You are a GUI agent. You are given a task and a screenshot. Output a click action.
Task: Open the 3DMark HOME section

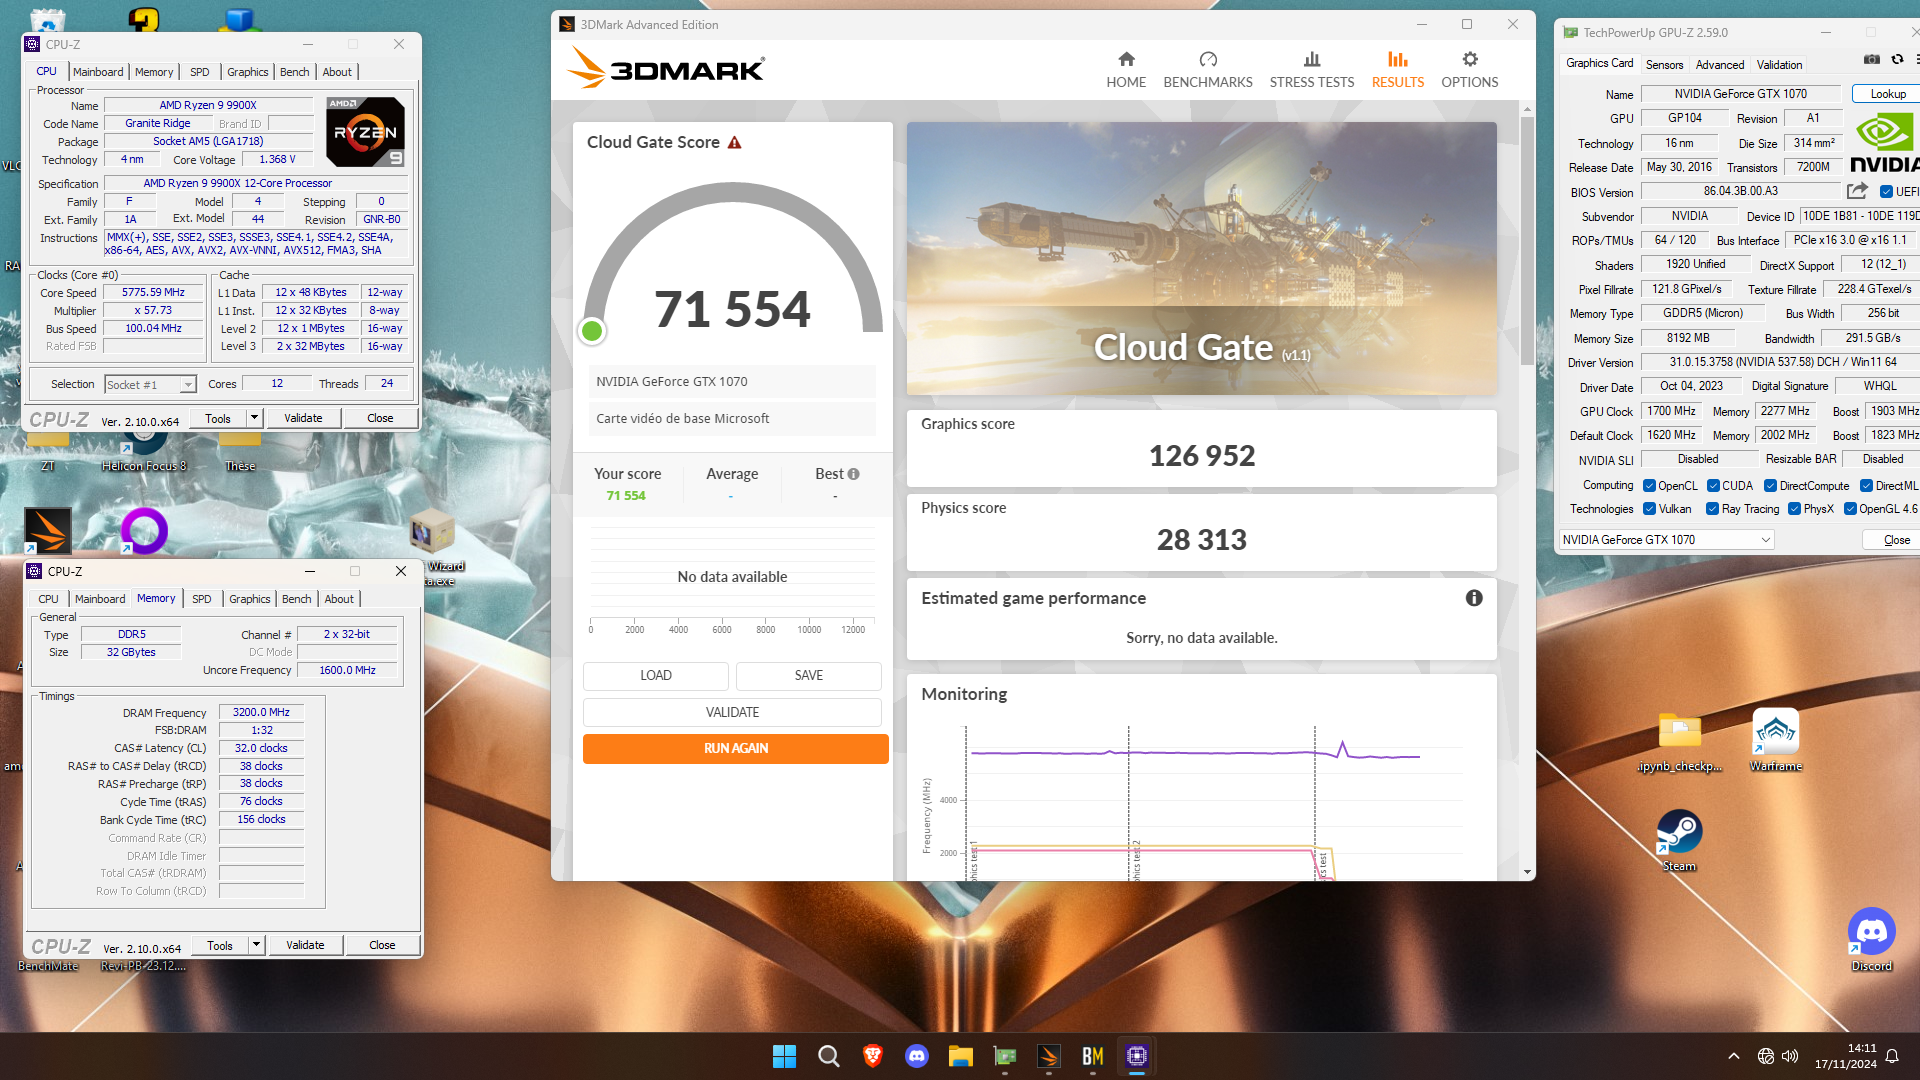point(1126,70)
